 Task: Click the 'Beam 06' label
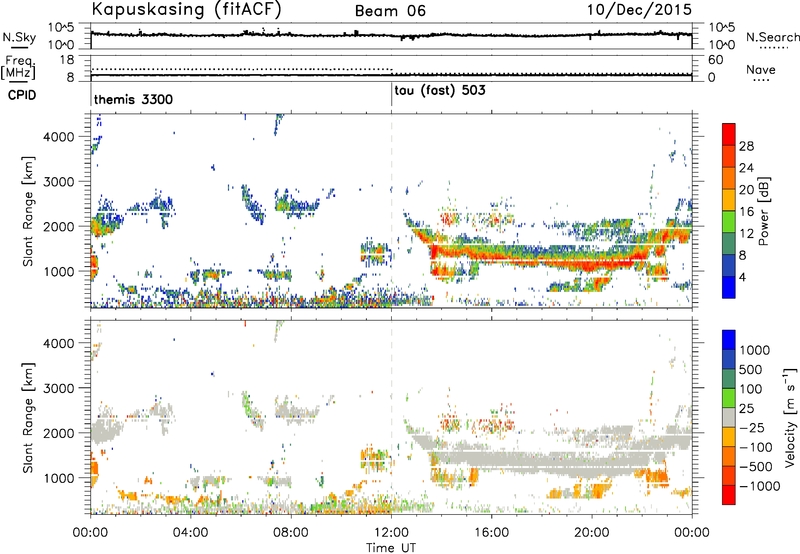click(x=390, y=11)
